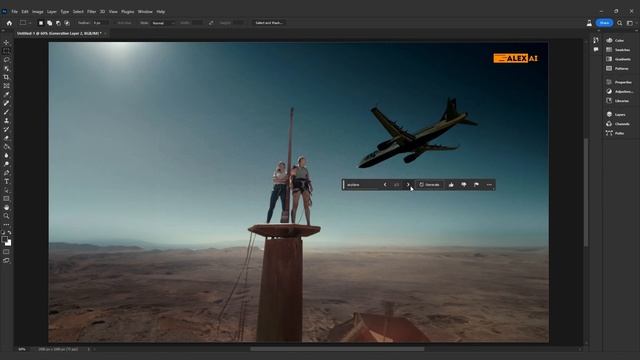Swap foreground and background colors
Viewport: 640px width, 360px height.
point(9,233)
